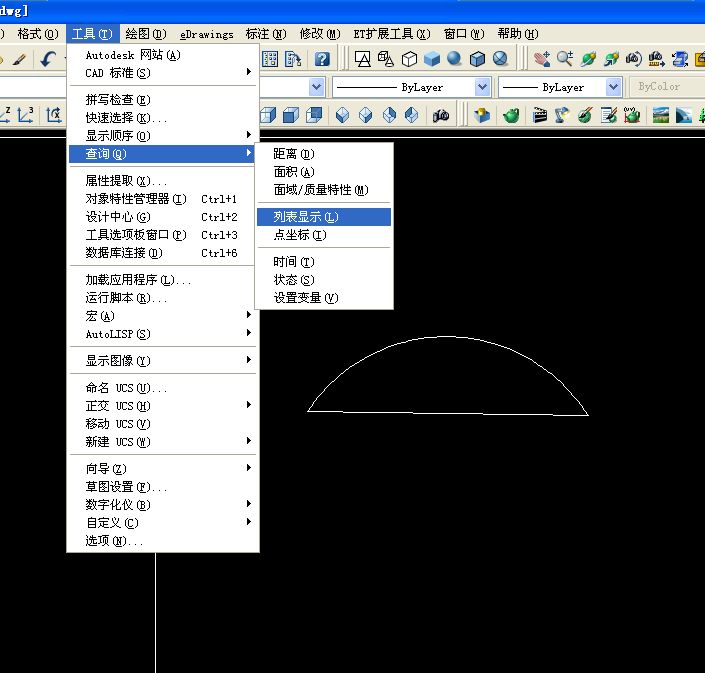Open the 标注 menu
This screenshot has width=705, height=673.
(266, 34)
